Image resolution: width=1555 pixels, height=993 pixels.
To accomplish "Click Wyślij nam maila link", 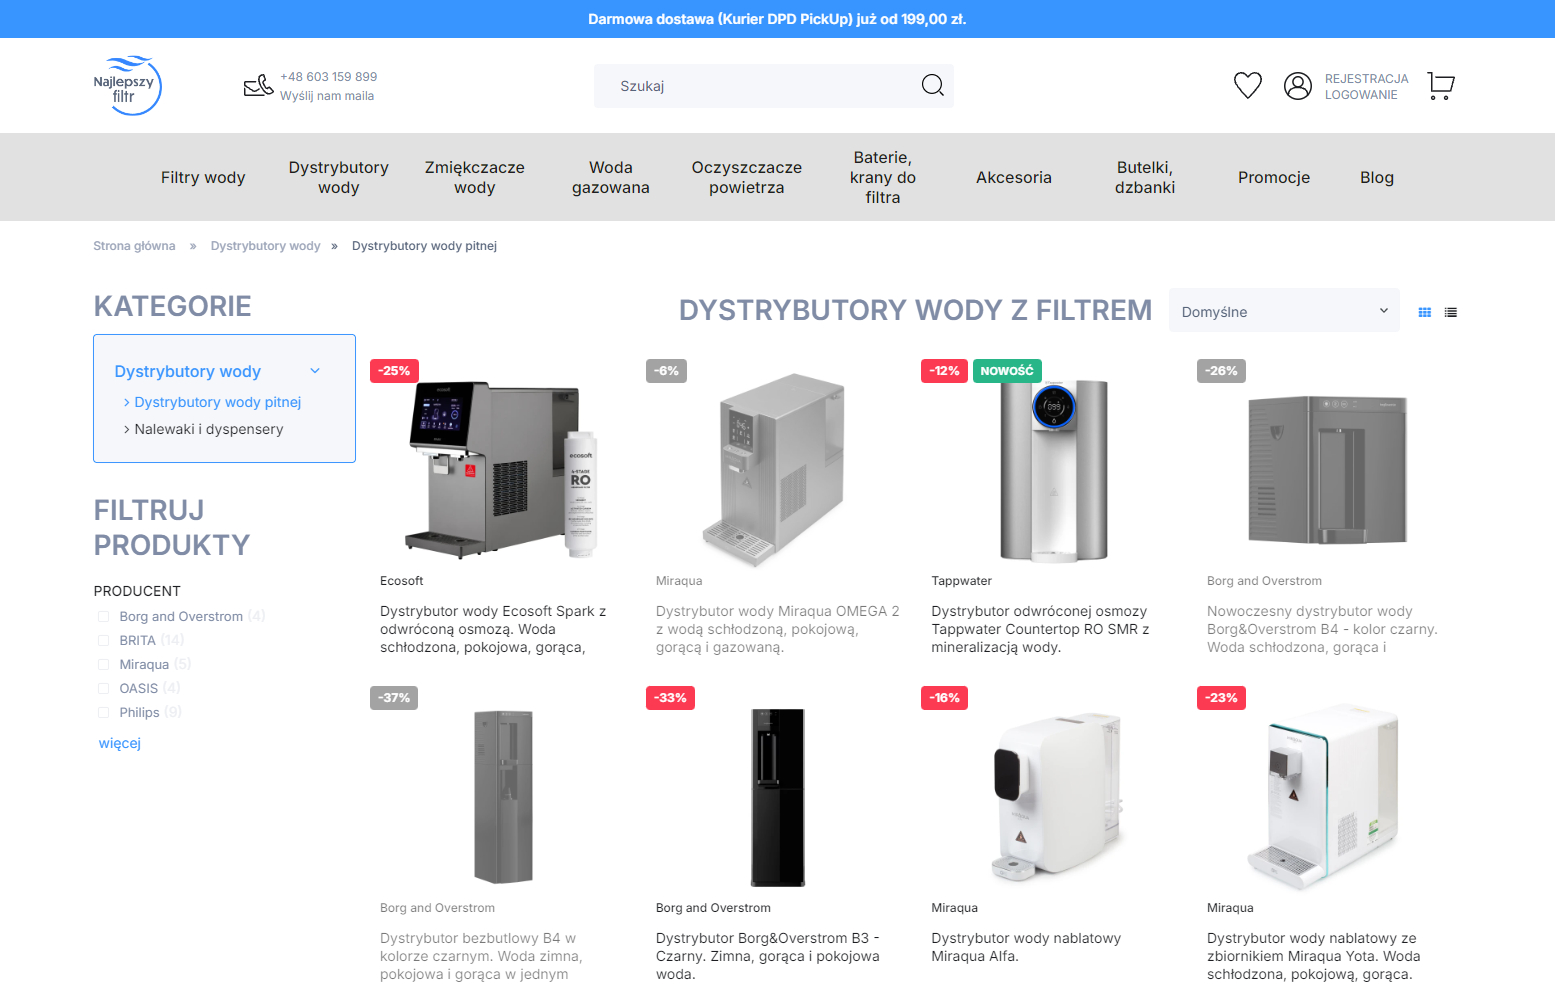I will [327, 97].
